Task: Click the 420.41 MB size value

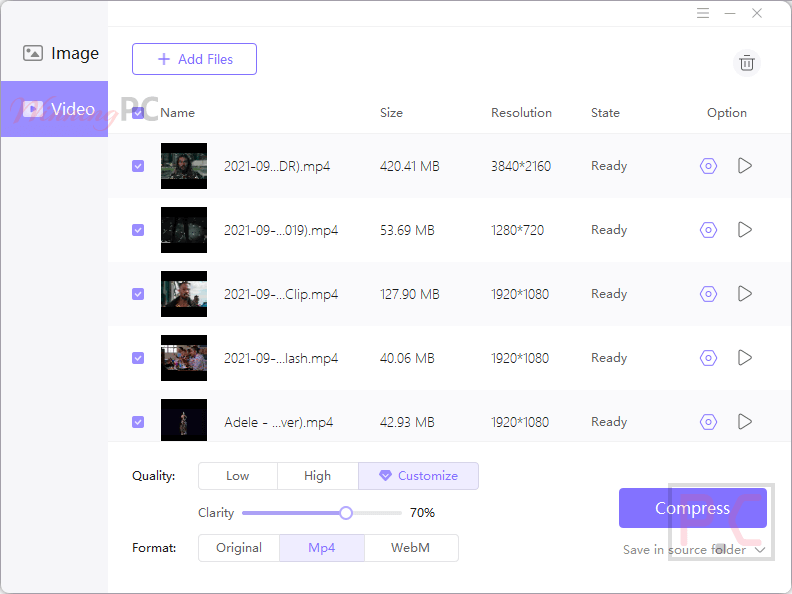Action: pyautogui.click(x=410, y=166)
